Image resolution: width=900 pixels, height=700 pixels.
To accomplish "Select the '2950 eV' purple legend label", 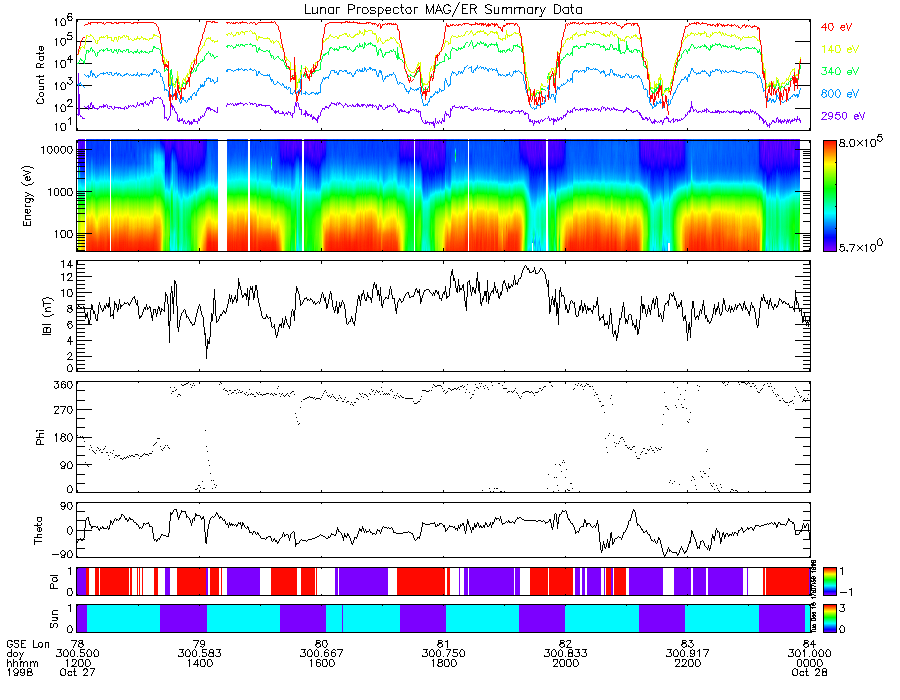I will 843,116.
